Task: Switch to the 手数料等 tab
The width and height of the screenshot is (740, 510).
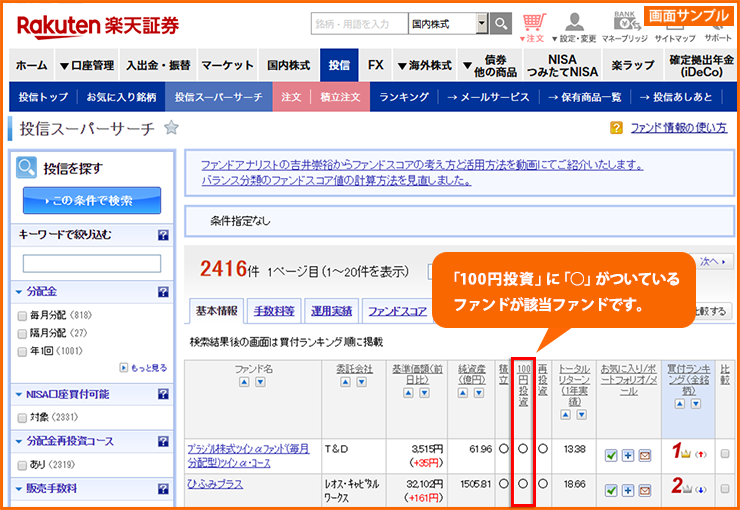Action: coord(274,311)
